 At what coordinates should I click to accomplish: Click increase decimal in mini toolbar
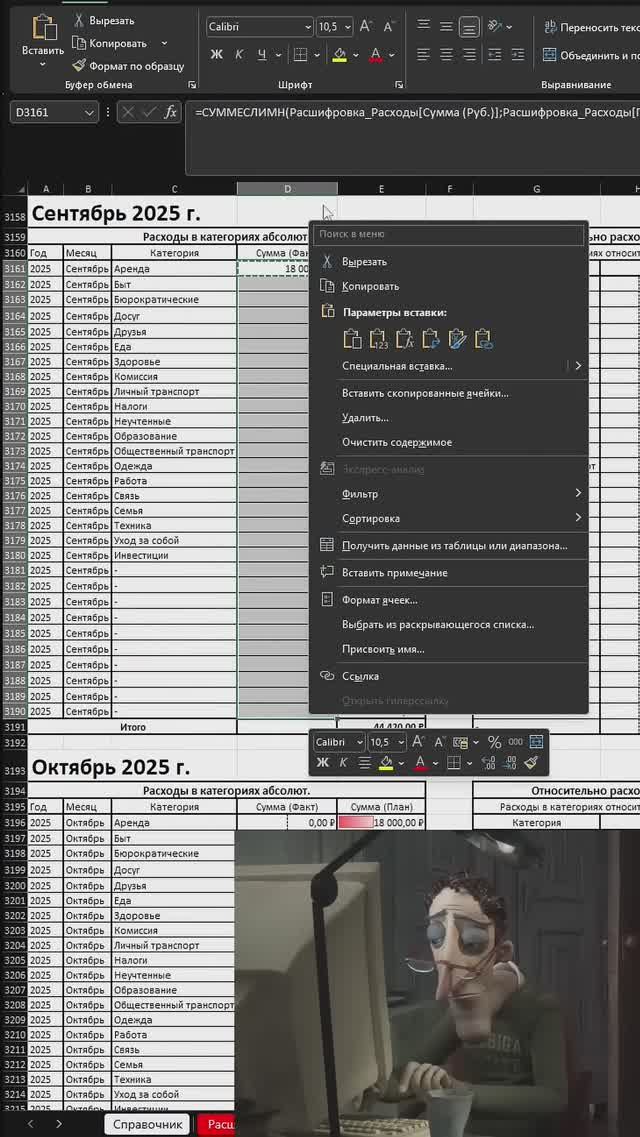tap(489, 763)
